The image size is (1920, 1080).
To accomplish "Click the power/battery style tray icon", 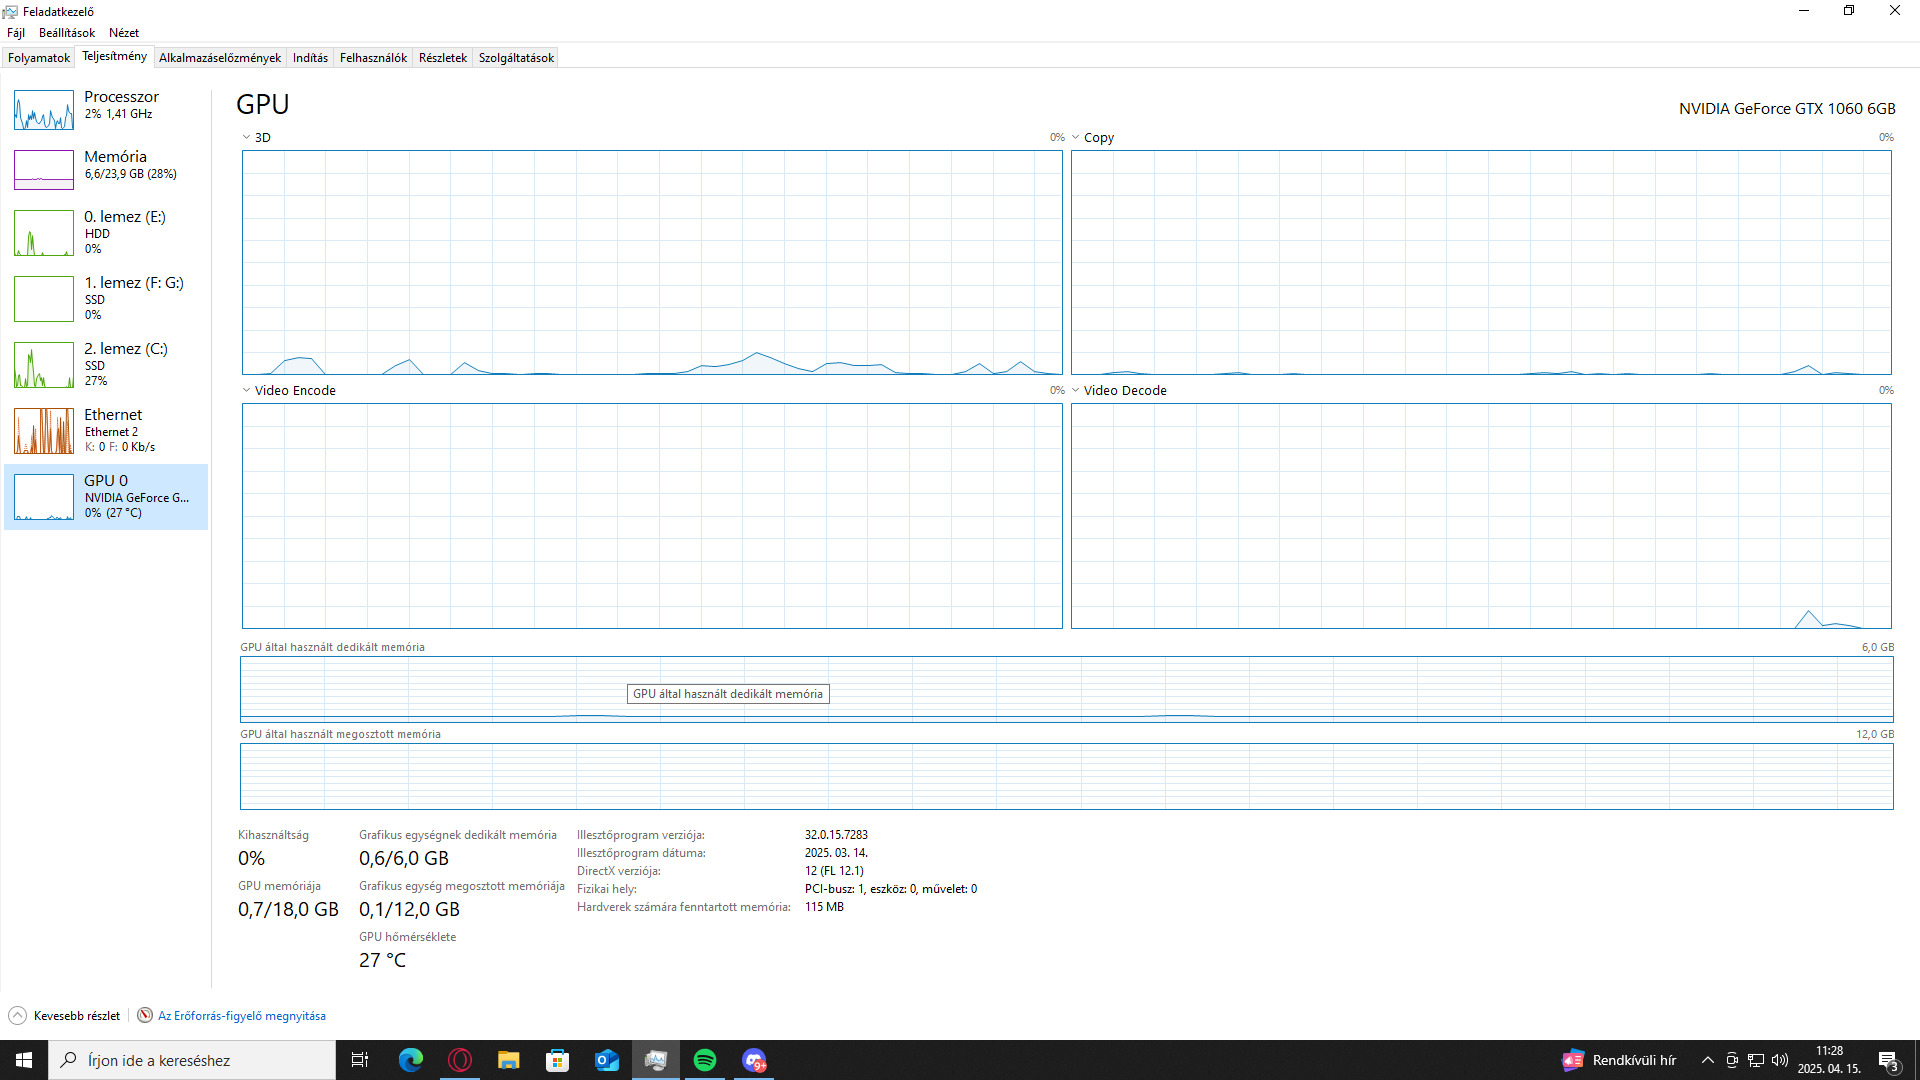I will pos(1732,1060).
